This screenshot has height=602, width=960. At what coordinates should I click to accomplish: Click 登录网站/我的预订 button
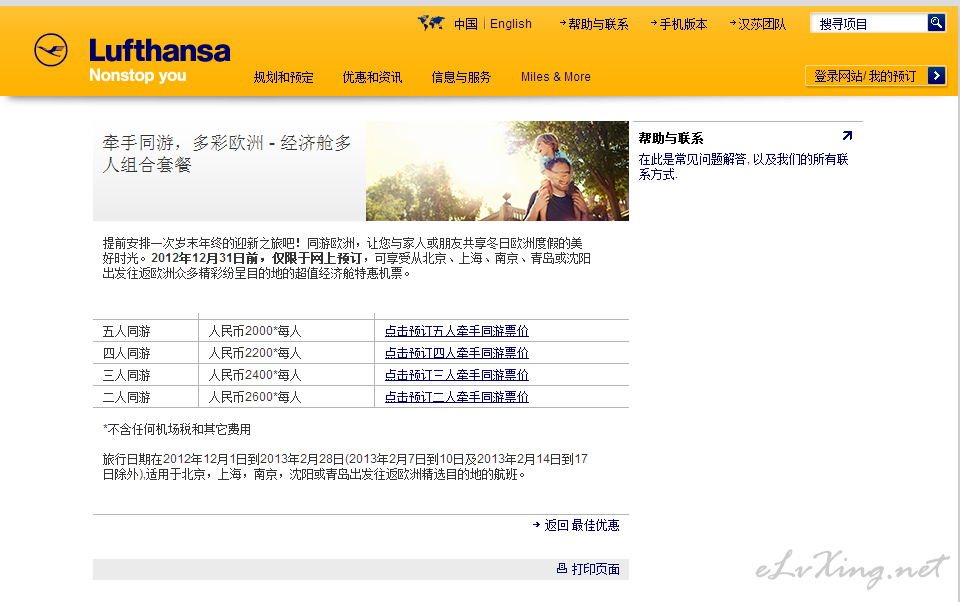(876, 75)
